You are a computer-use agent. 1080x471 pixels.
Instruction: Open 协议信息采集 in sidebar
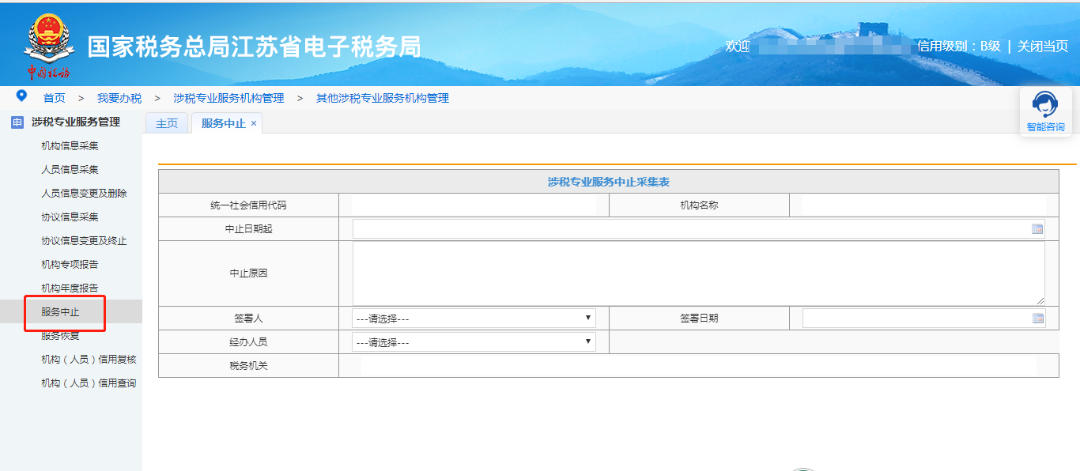[70, 217]
